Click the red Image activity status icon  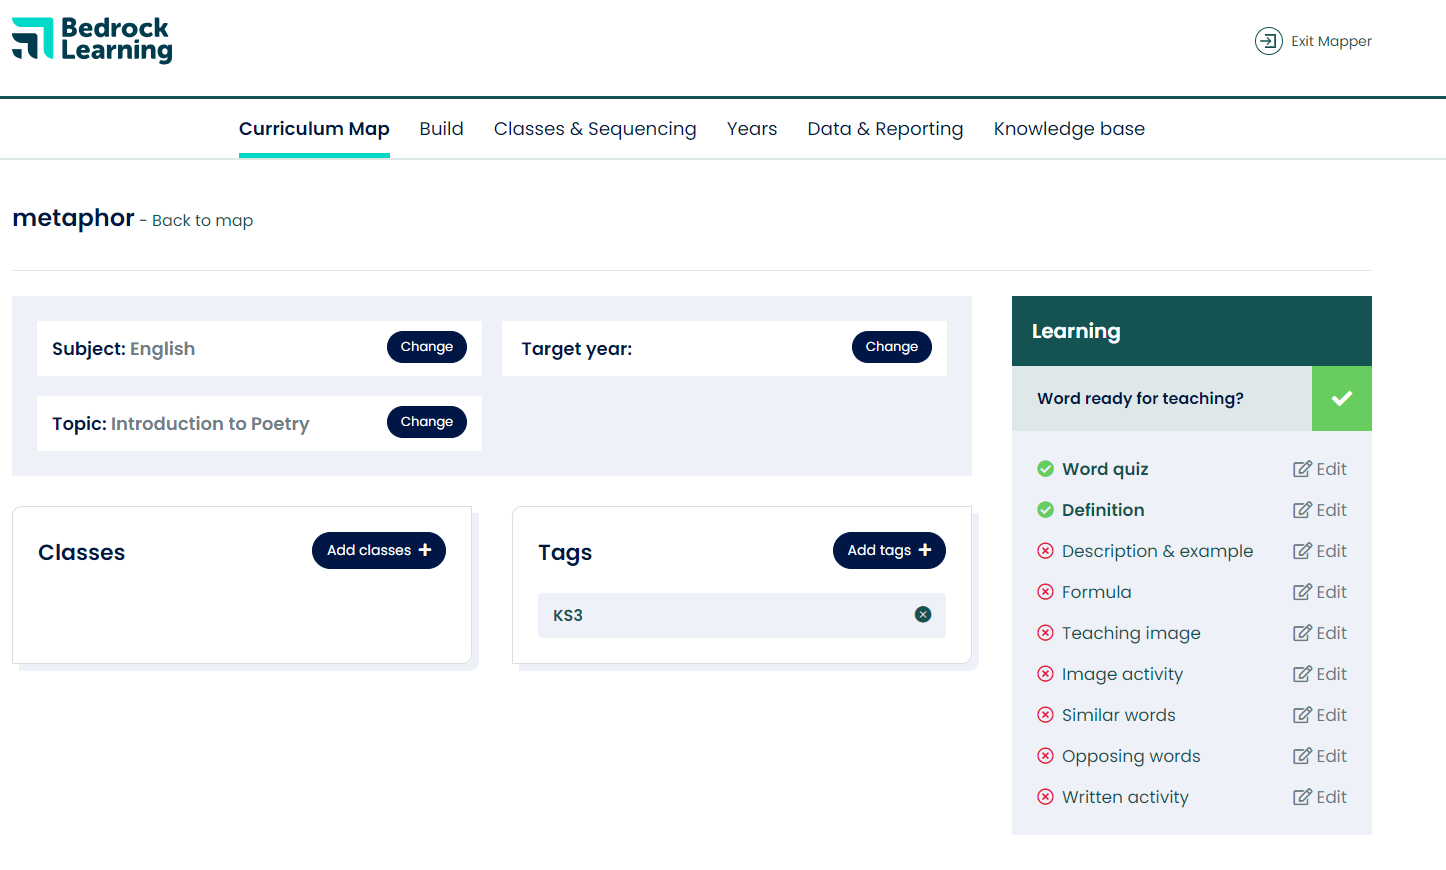coord(1045,674)
